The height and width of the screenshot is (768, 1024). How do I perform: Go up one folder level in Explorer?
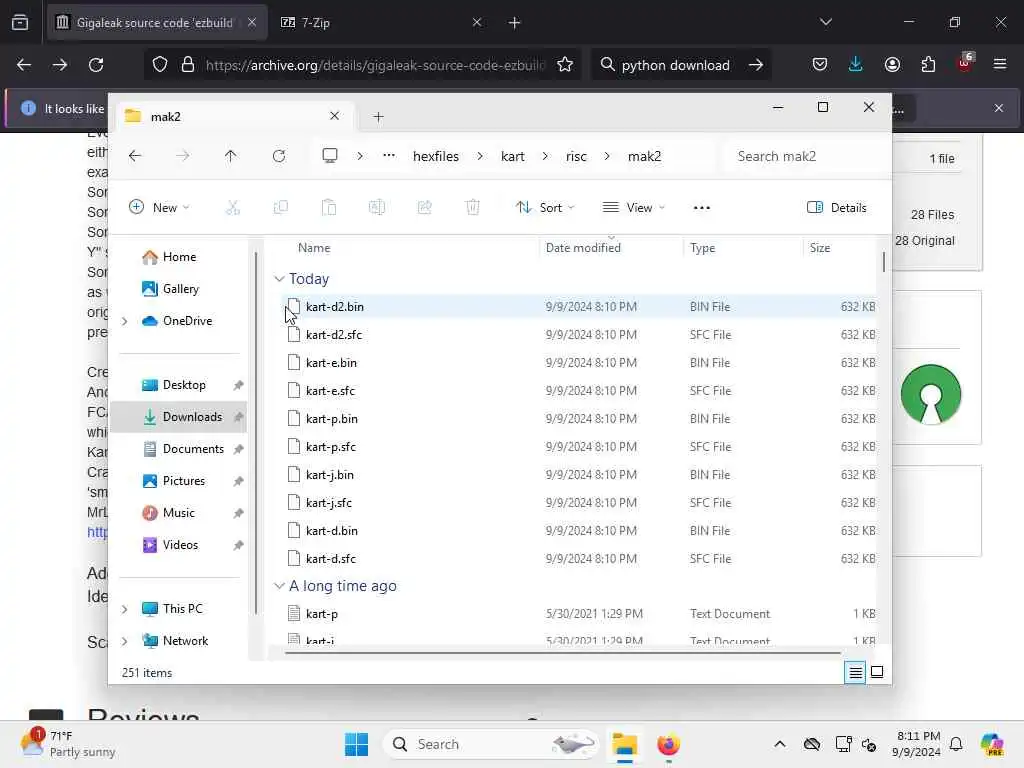click(x=231, y=156)
